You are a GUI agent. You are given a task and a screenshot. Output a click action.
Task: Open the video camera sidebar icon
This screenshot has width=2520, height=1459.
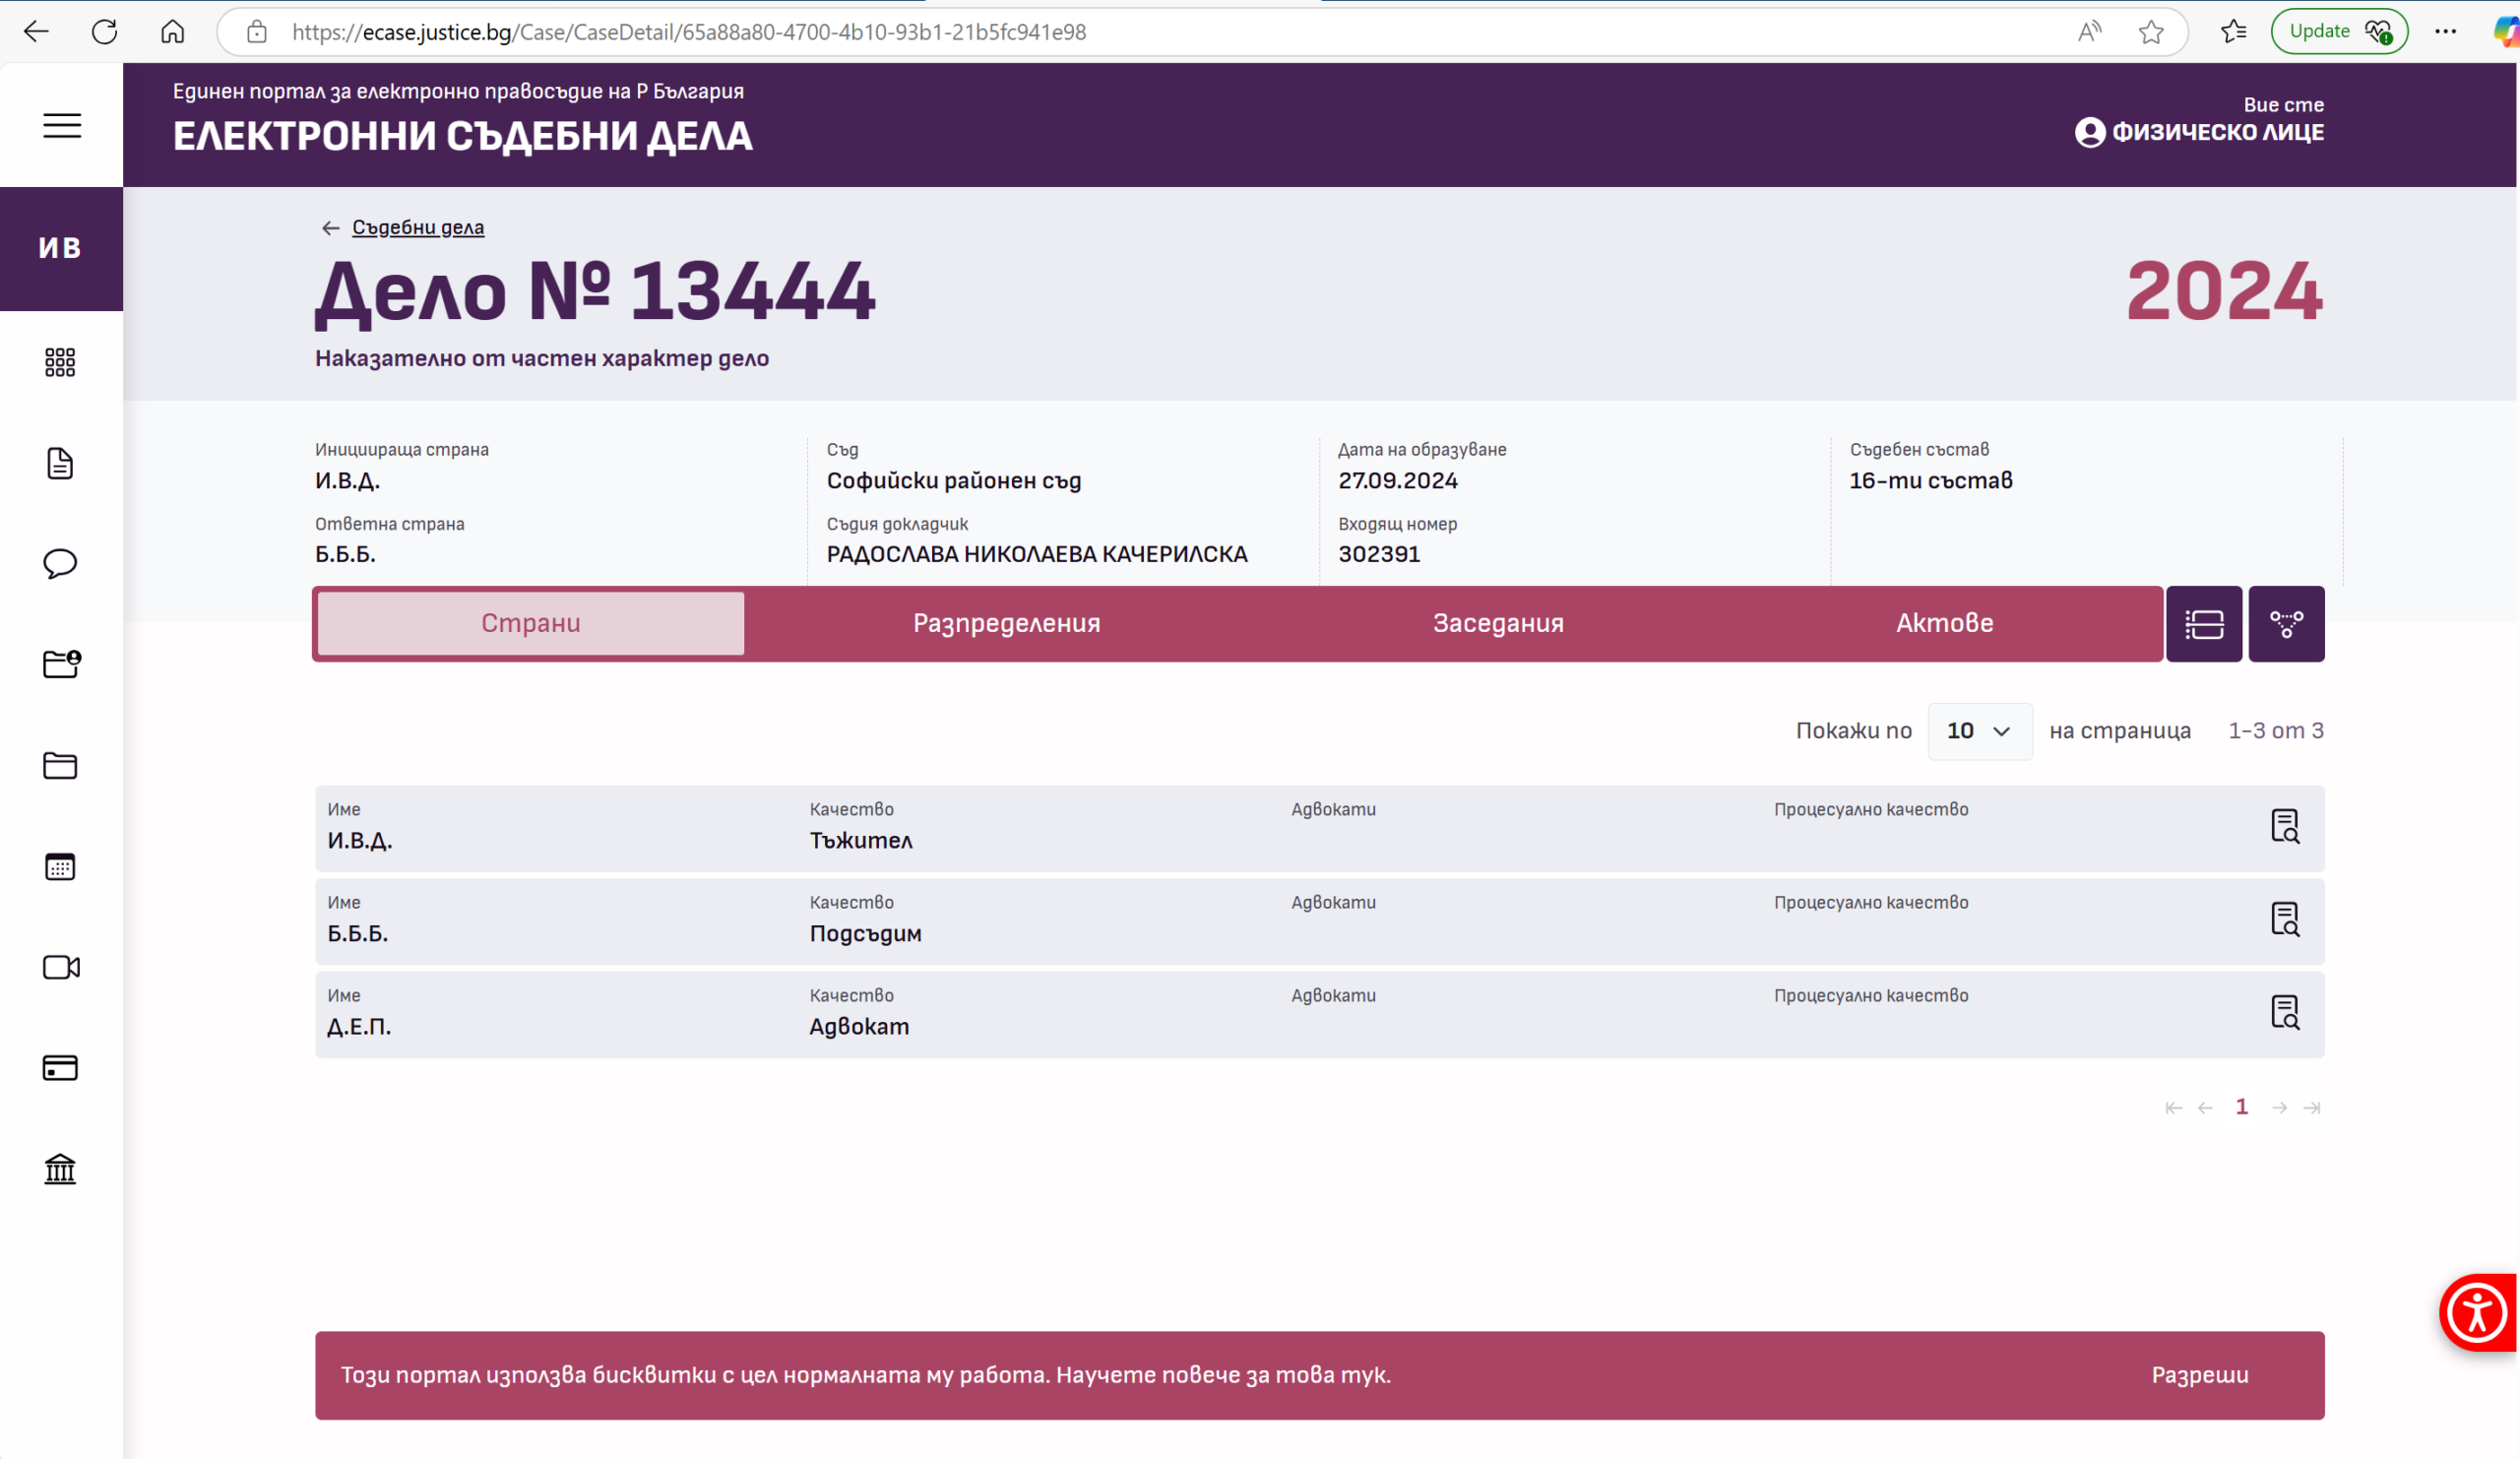pos(60,967)
